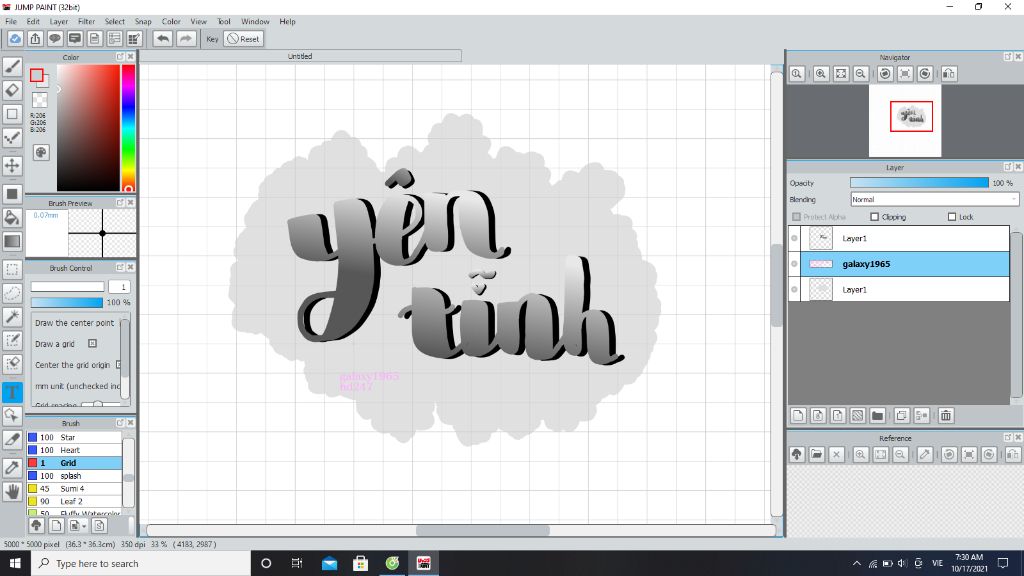Open the File menu

[x=11, y=22]
